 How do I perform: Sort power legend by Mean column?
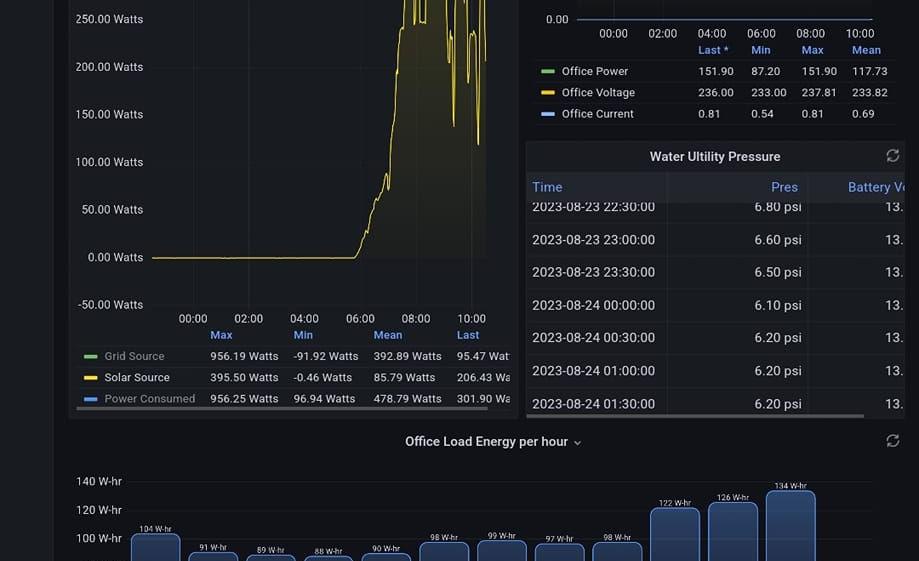coord(388,335)
